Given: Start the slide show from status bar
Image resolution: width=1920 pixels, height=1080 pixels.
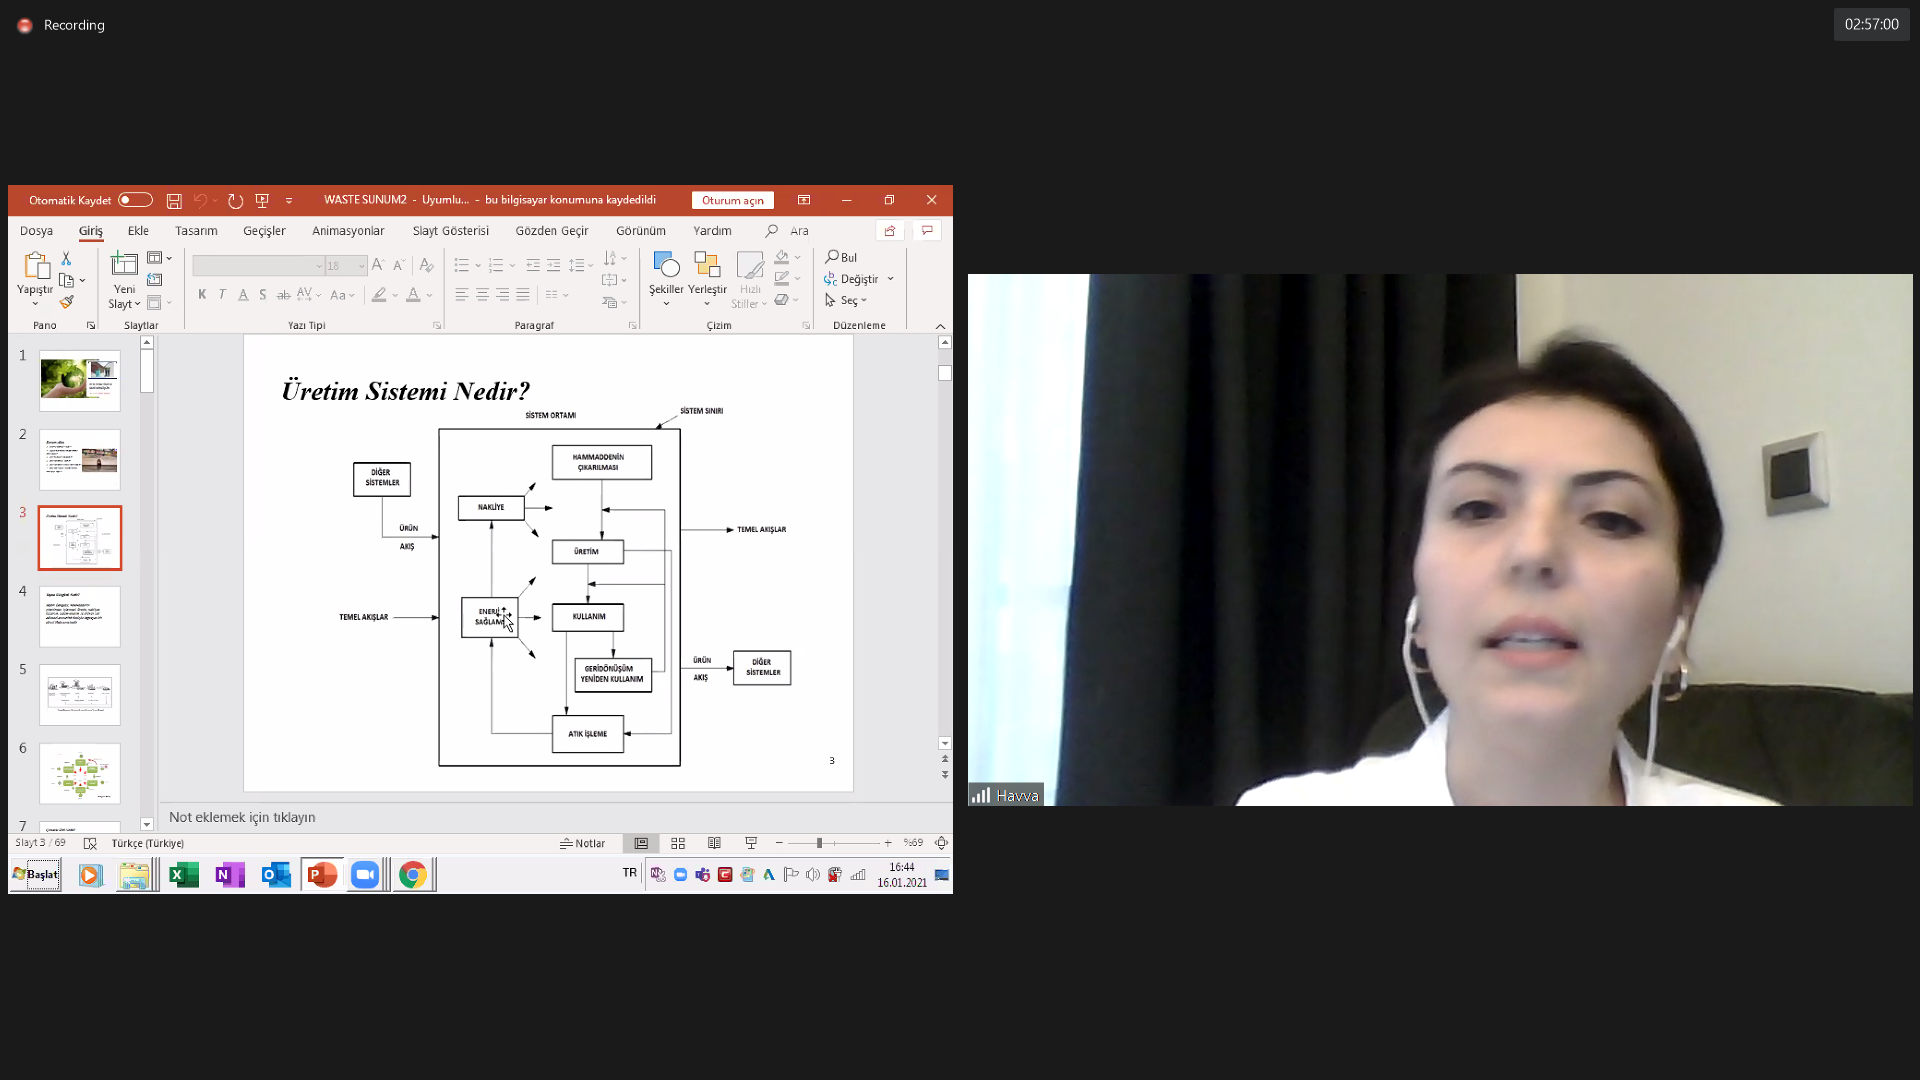Looking at the screenshot, I should tap(751, 843).
